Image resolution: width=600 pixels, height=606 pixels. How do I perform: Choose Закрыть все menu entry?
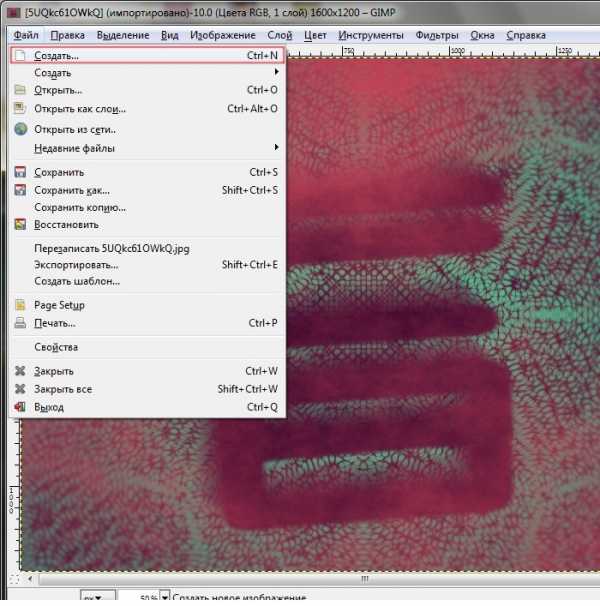click(147, 389)
